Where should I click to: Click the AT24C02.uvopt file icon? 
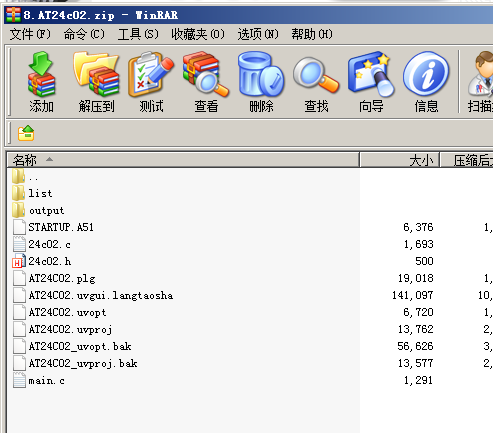[19, 312]
